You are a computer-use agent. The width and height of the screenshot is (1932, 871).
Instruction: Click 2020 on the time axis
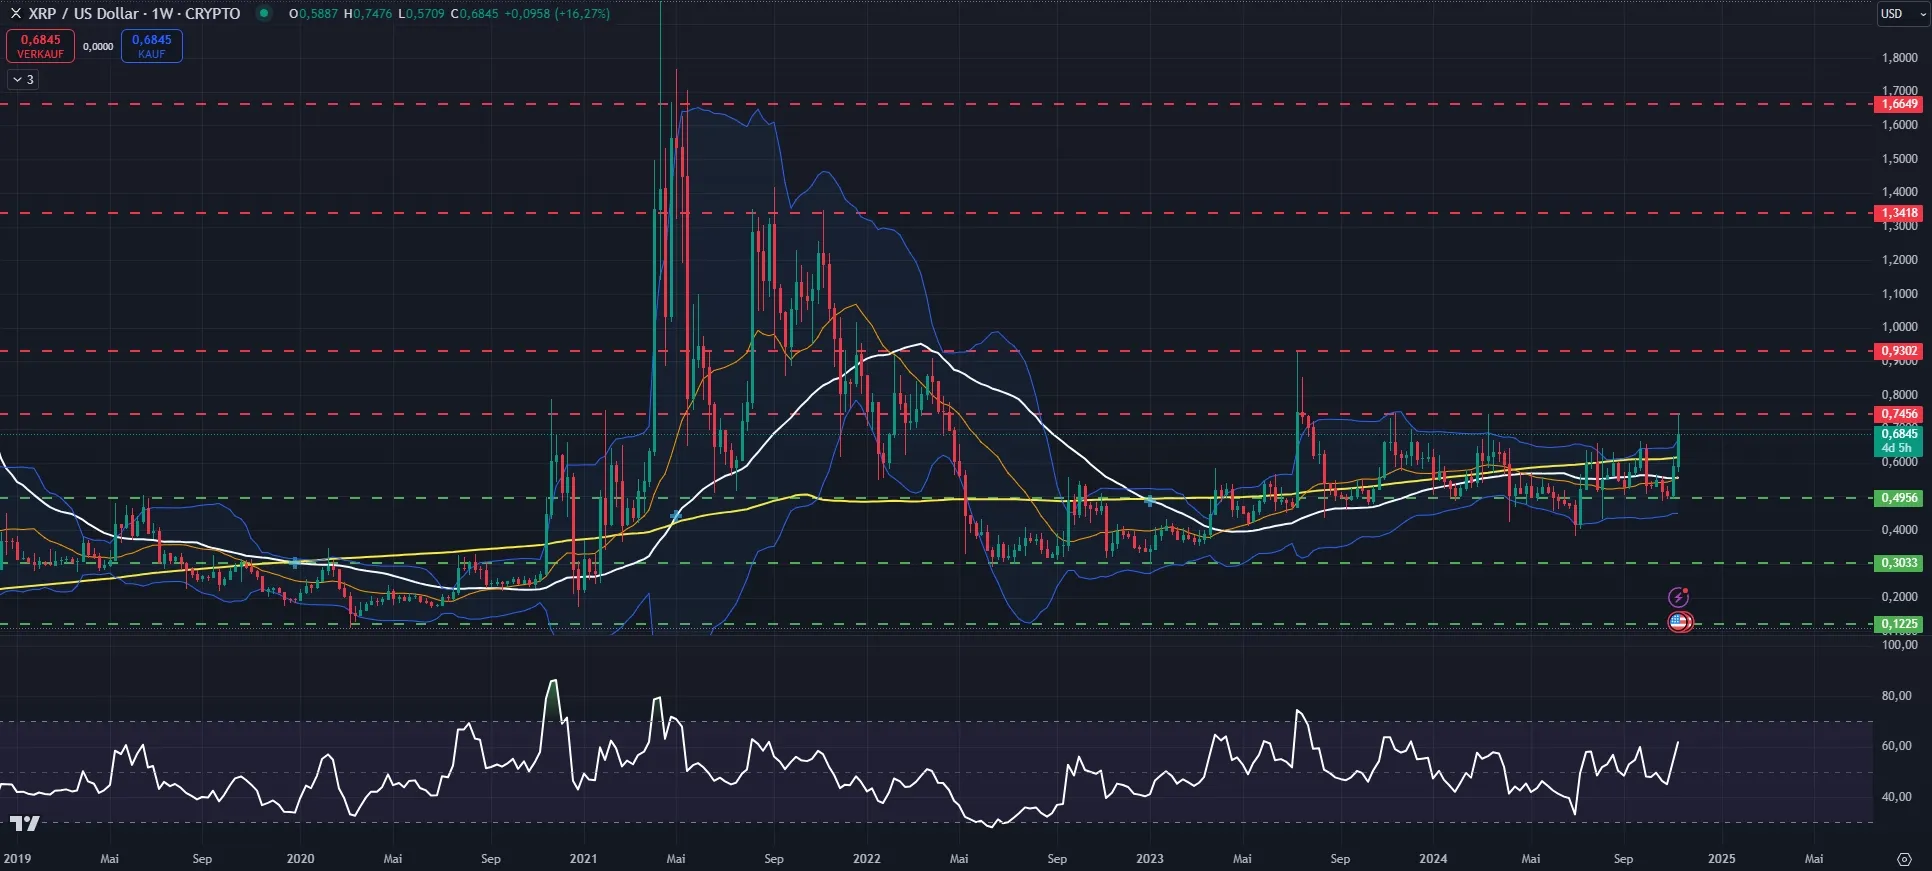pos(300,859)
